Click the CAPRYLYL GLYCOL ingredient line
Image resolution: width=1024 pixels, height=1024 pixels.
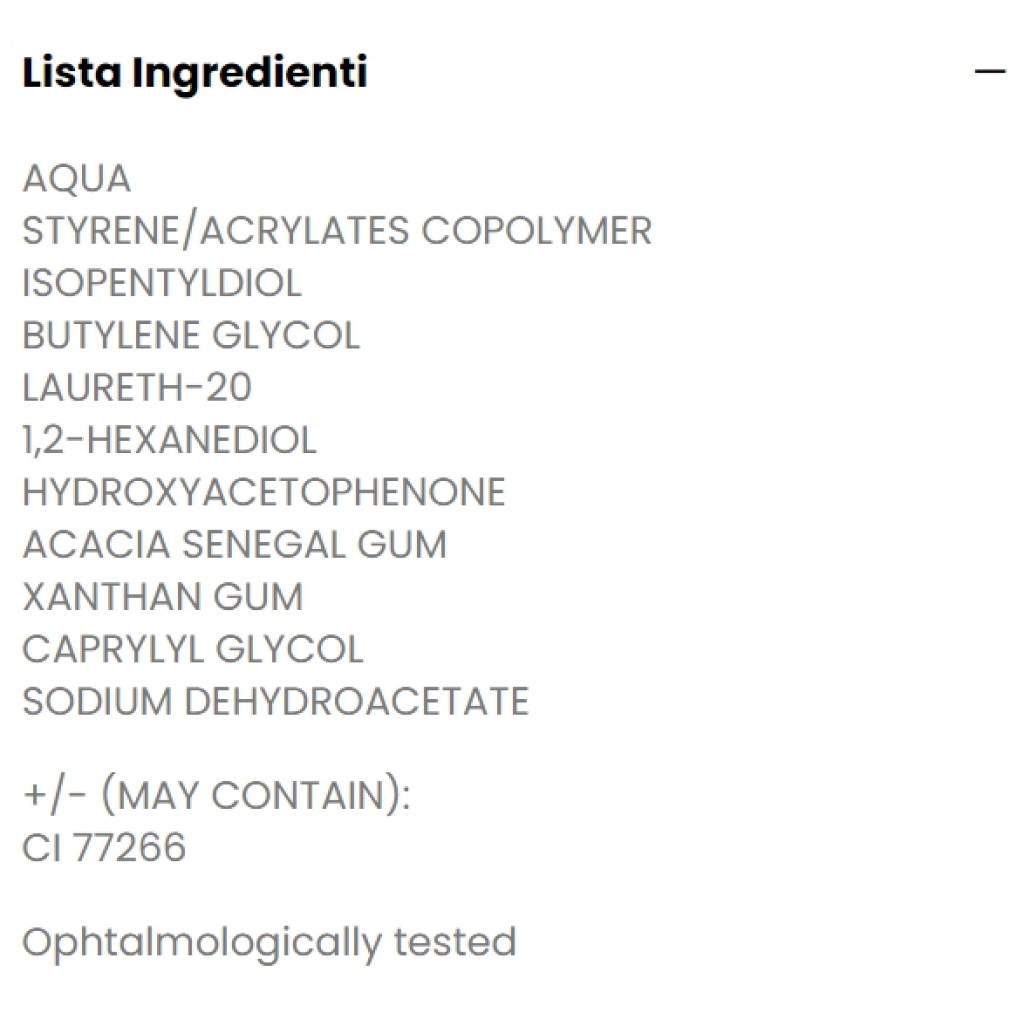(193, 649)
